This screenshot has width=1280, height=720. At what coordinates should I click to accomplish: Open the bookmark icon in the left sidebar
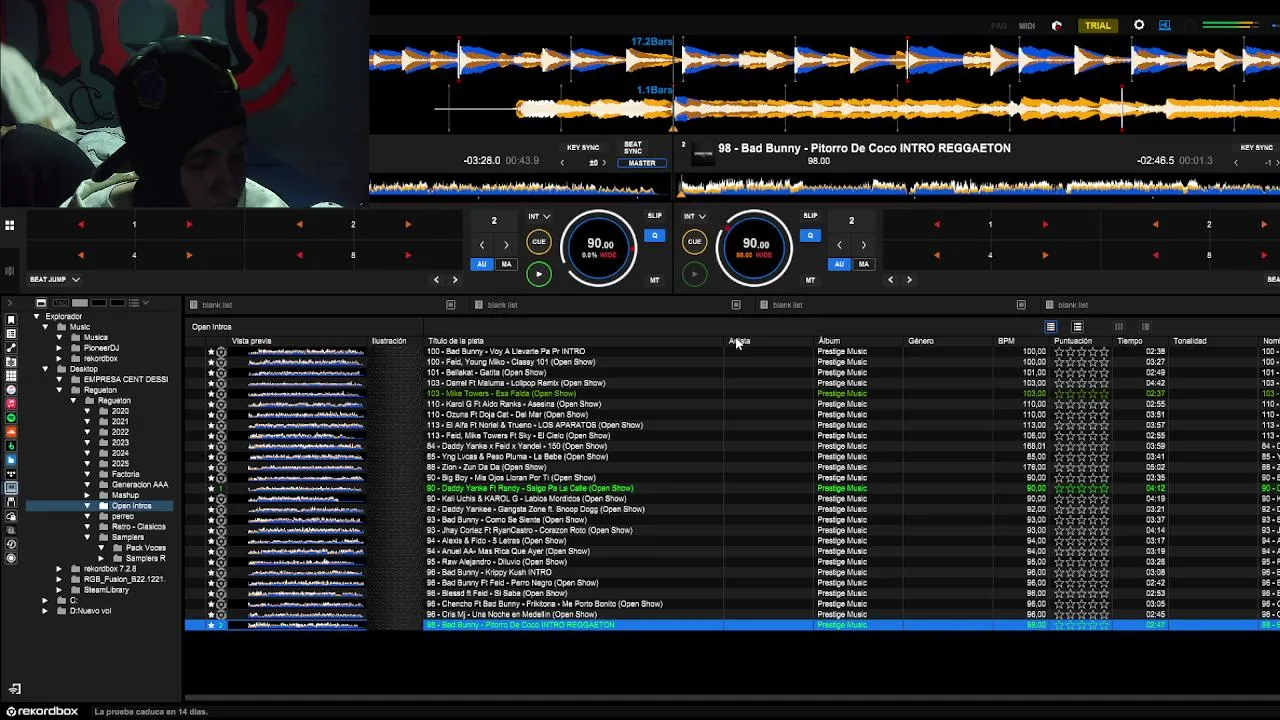point(11,320)
